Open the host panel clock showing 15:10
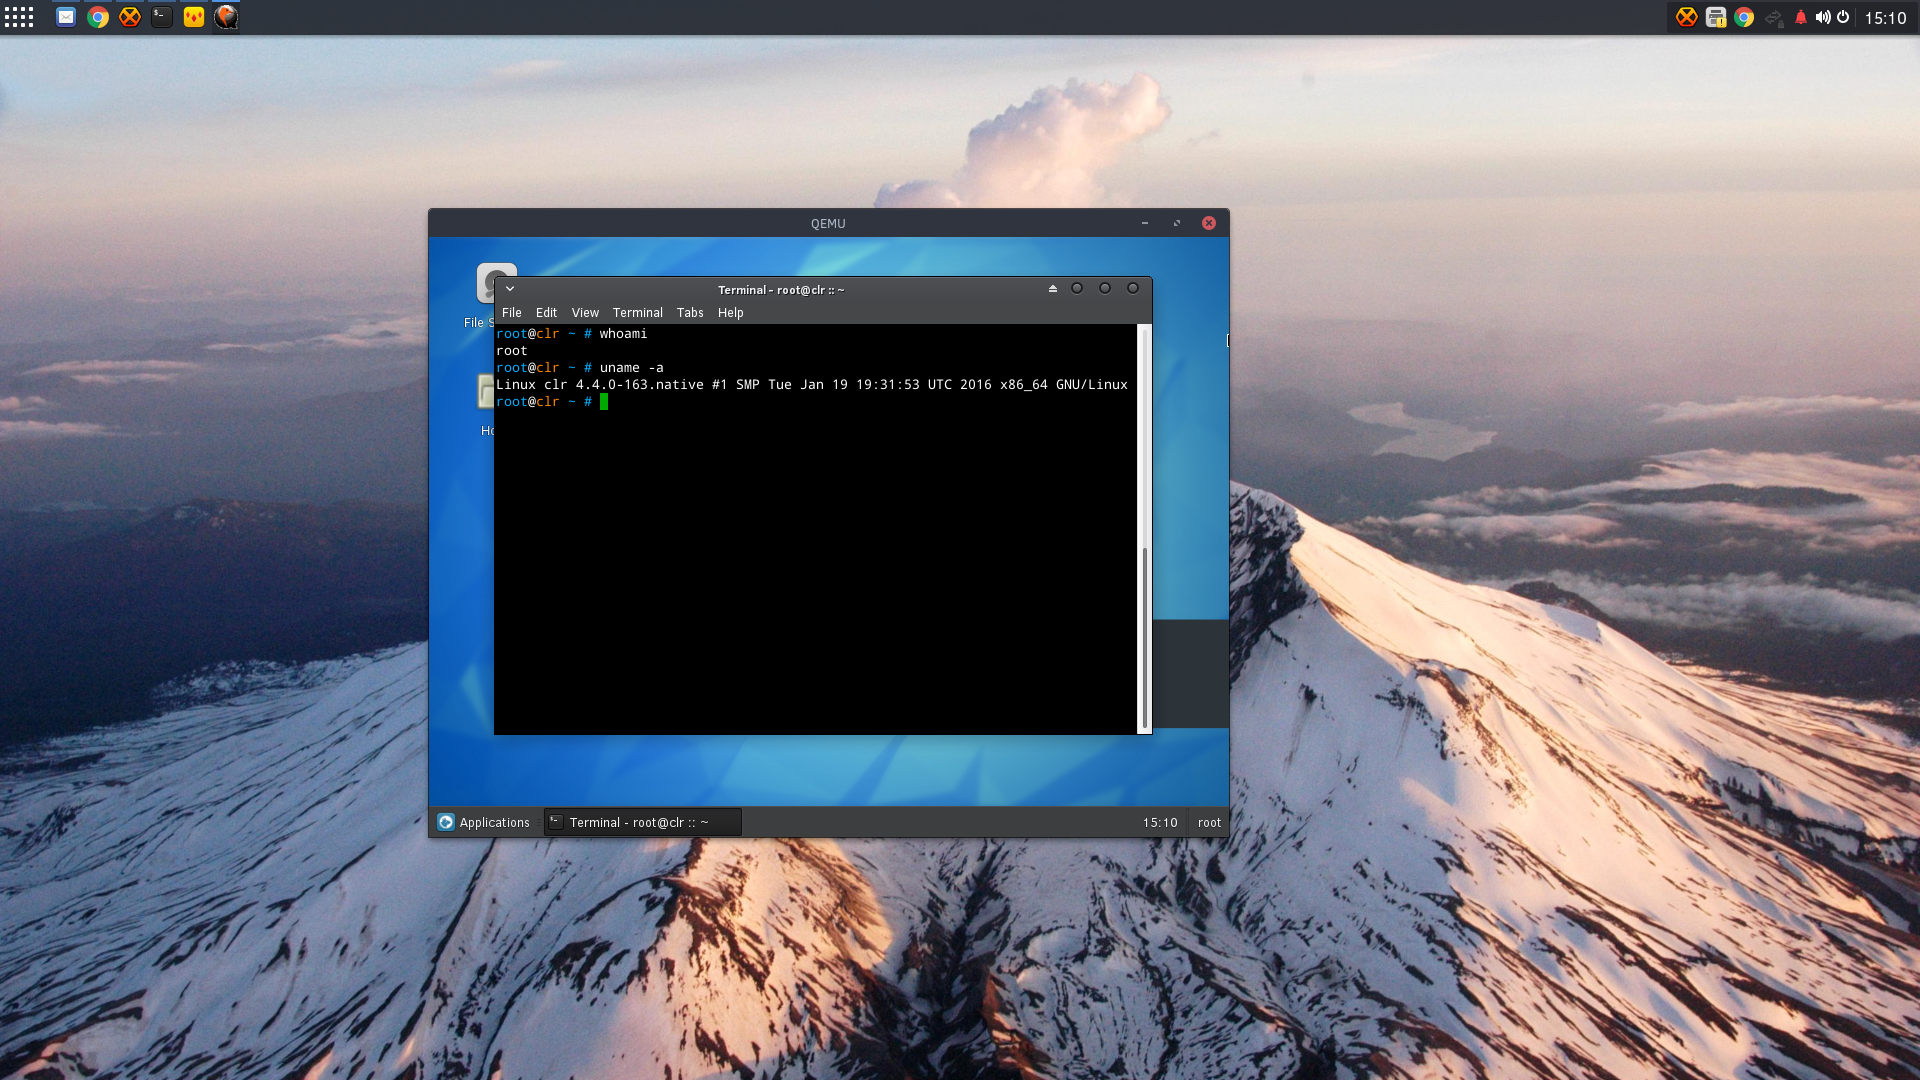The height and width of the screenshot is (1080, 1920). [x=1885, y=18]
